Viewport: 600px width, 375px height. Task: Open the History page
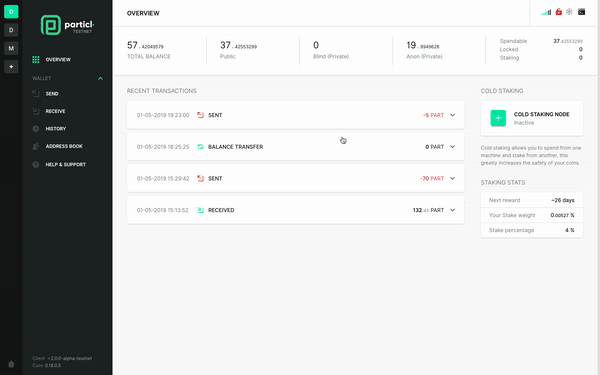(x=56, y=129)
